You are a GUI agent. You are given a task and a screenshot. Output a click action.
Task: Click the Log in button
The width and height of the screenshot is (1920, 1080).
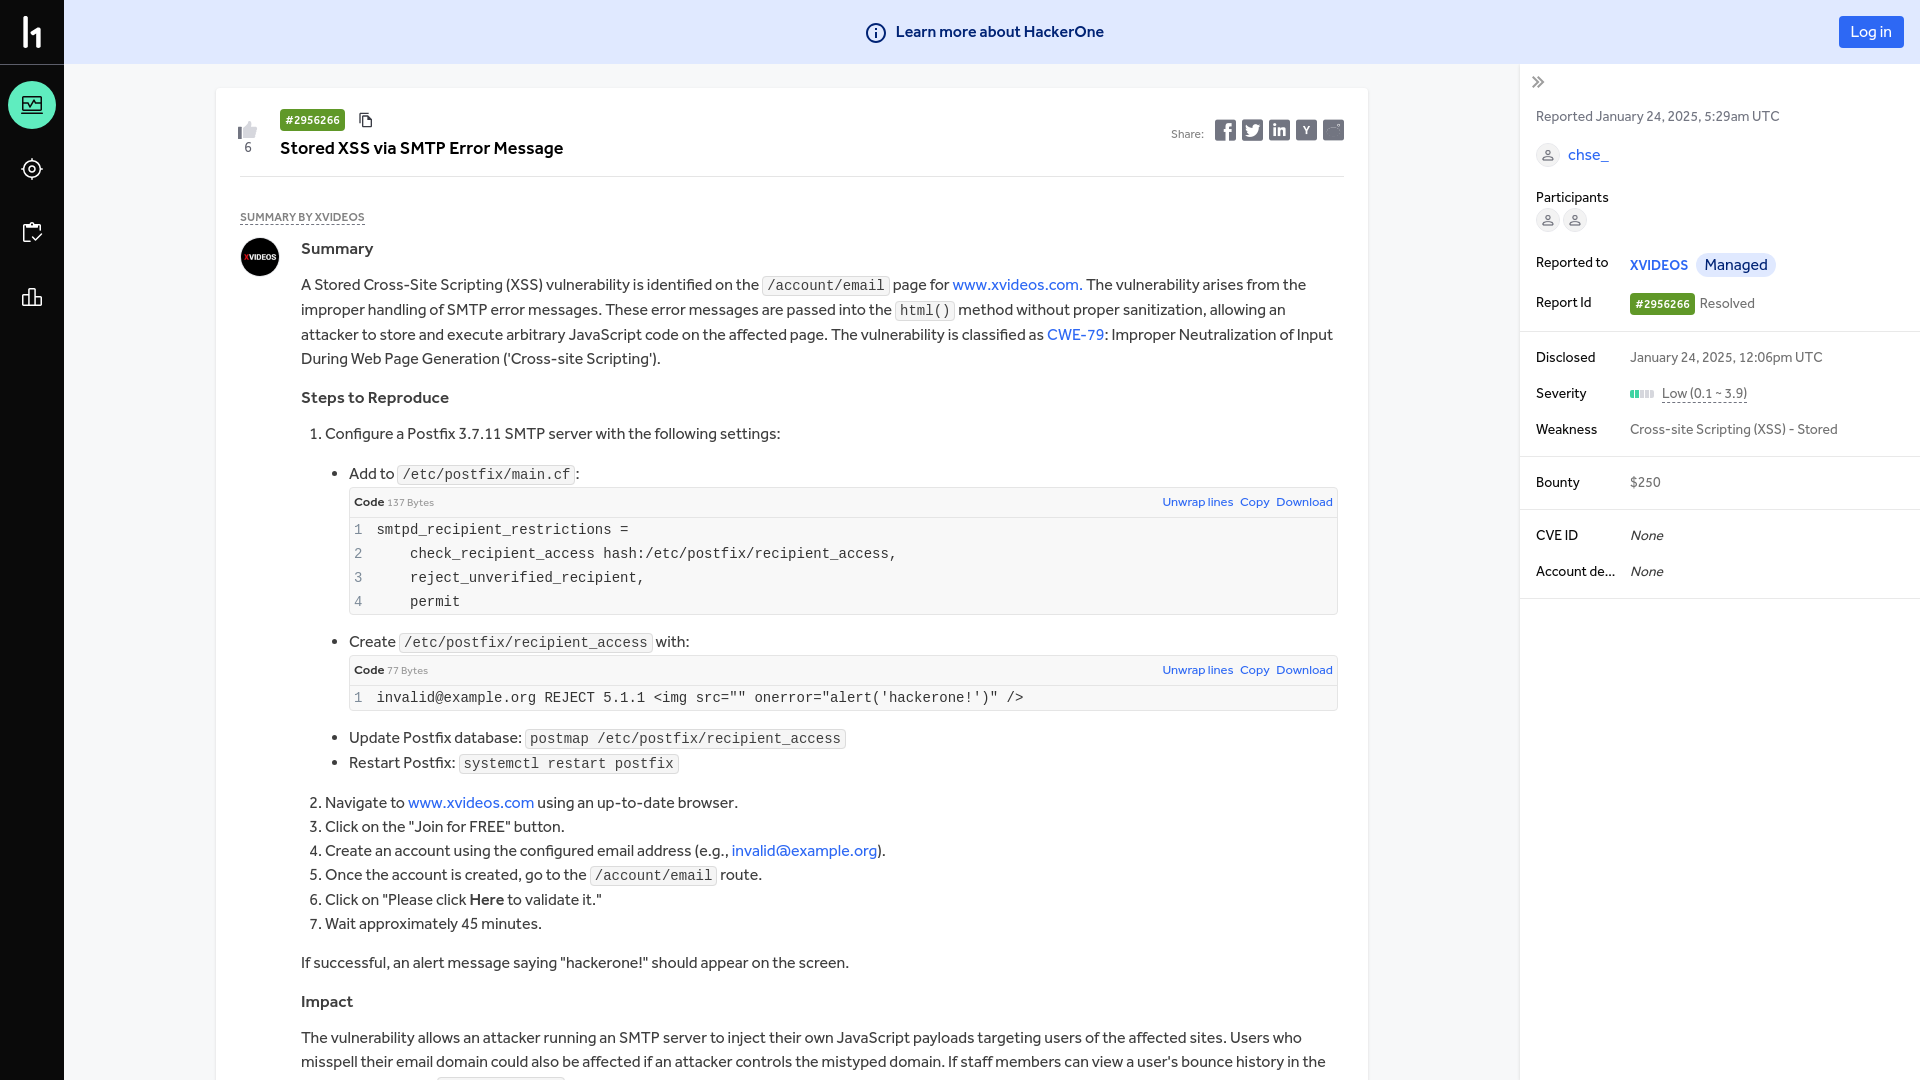1871,32
